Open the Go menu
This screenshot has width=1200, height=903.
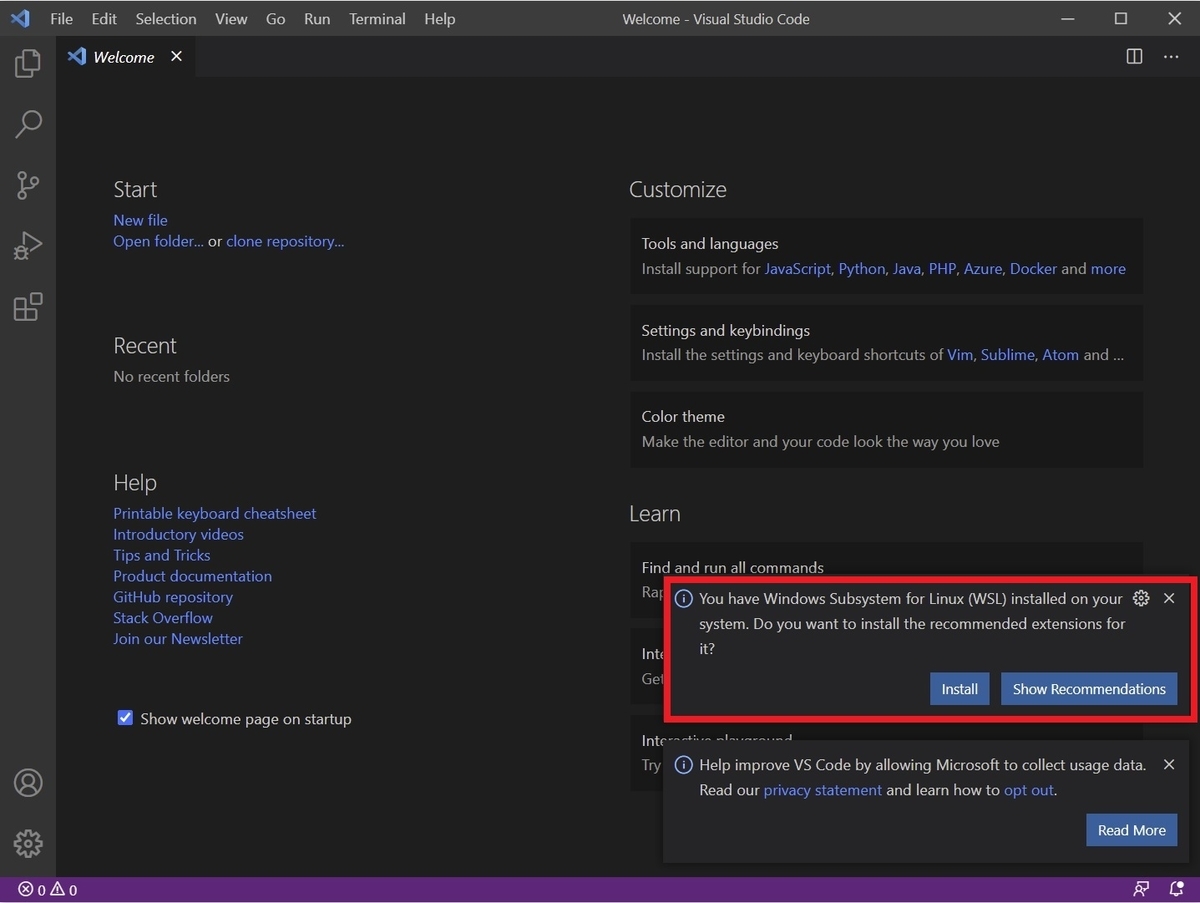coord(276,18)
